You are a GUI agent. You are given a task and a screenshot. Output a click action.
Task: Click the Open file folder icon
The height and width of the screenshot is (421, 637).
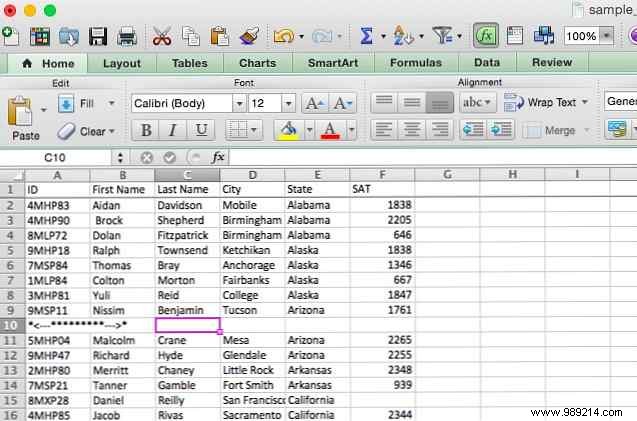tap(69, 37)
